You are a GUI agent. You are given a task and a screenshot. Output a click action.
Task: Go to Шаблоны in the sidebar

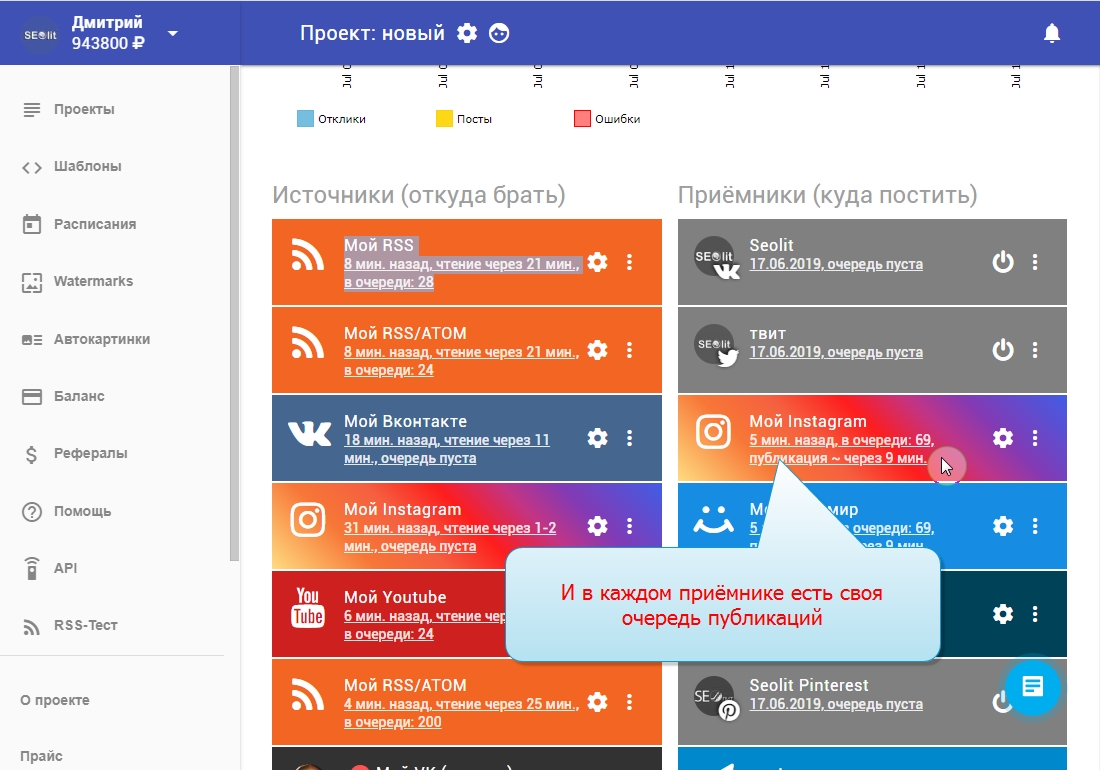tap(87, 167)
